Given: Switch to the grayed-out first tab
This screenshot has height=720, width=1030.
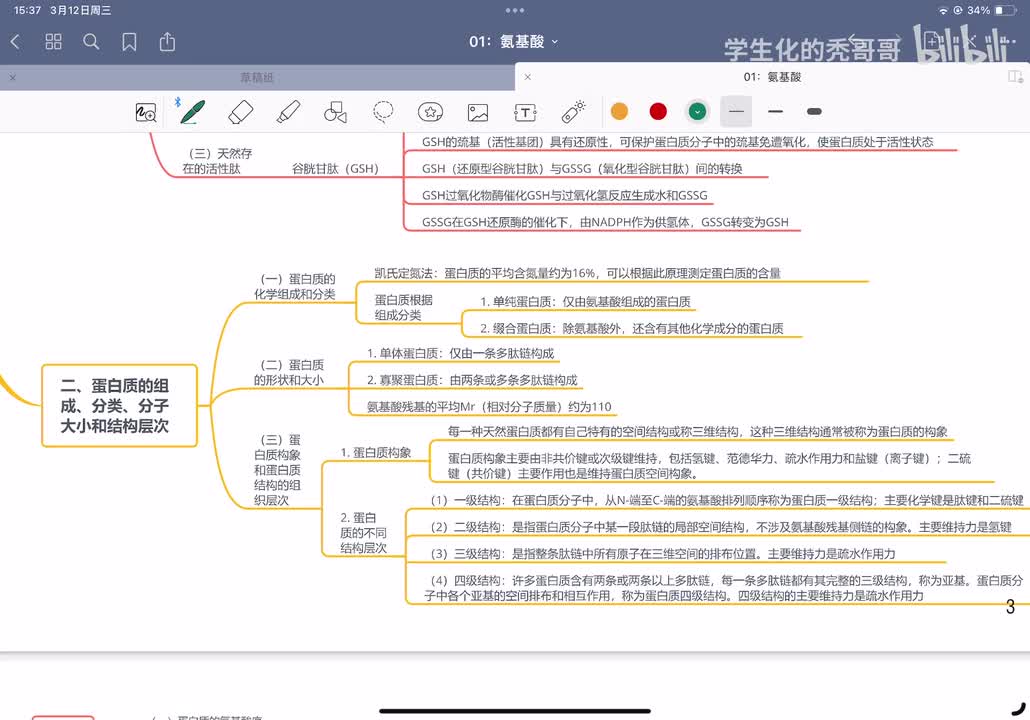Looking at the screenshot, I should pos(257,78).
